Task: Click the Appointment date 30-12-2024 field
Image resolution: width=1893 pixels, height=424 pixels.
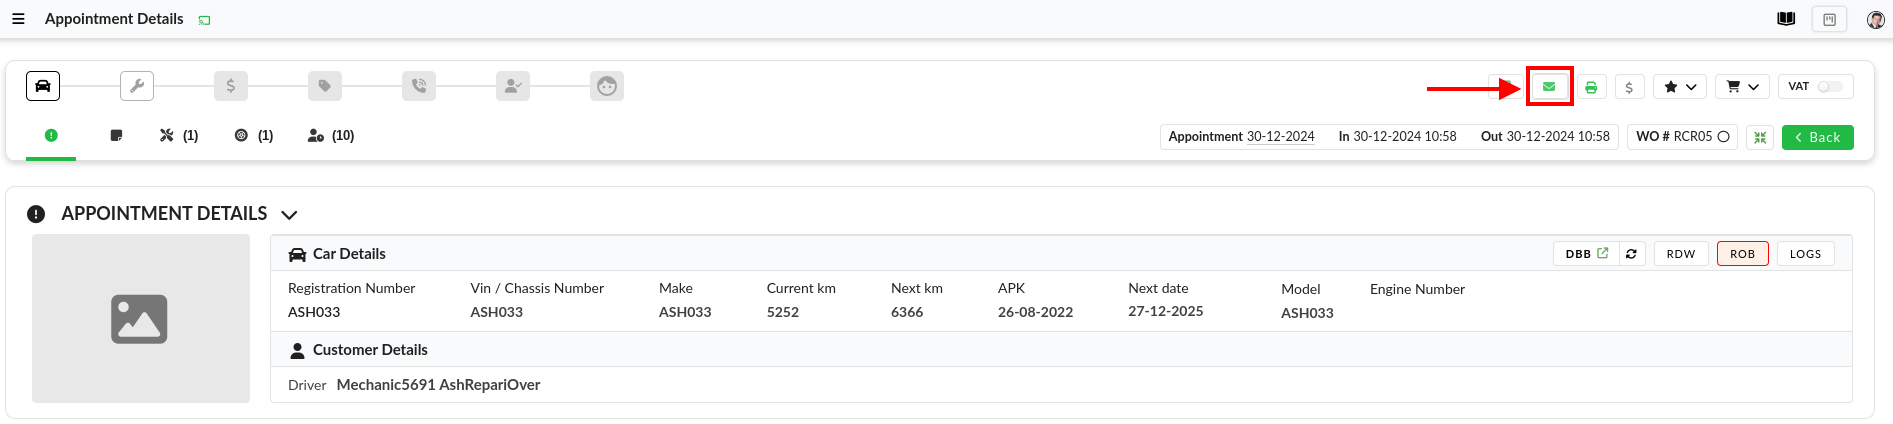Action: coord(1280,137)
